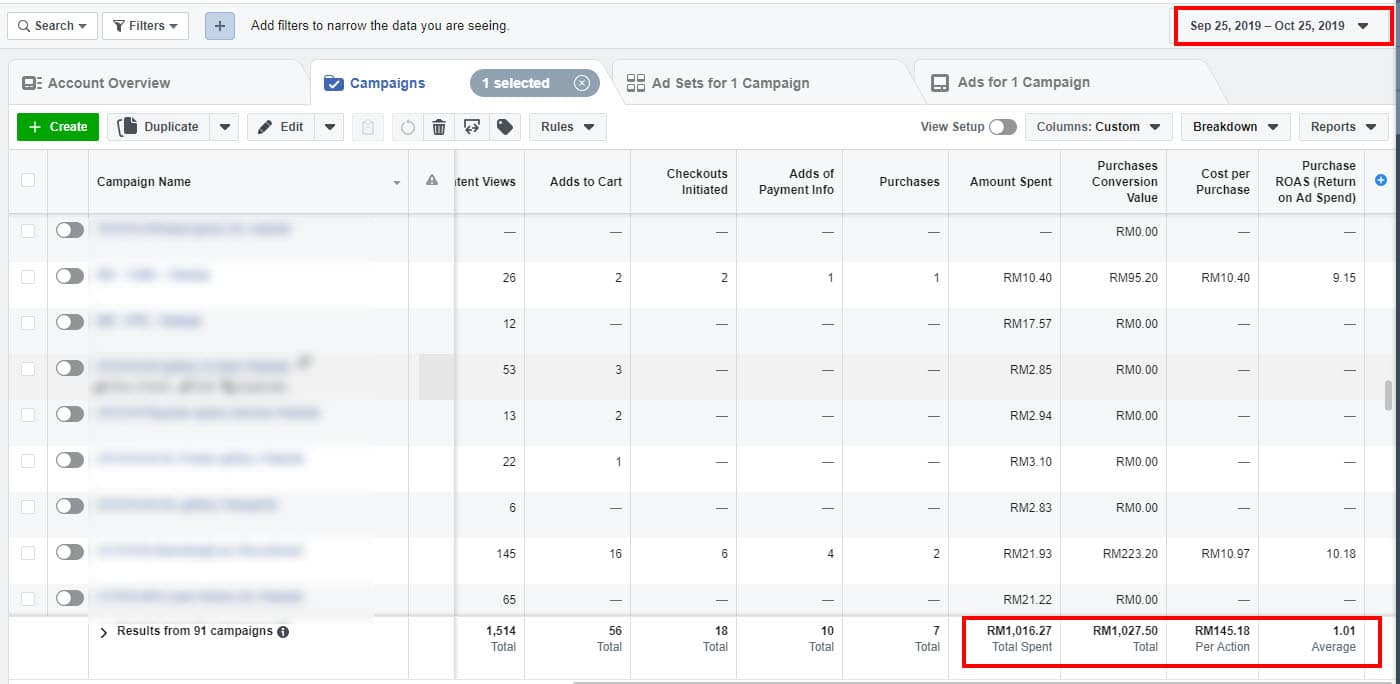This screenshot has height=684, width=1400.
Task: Toggle the View Setup switch
Action: pyautogui.click(x=1002, y=127)
